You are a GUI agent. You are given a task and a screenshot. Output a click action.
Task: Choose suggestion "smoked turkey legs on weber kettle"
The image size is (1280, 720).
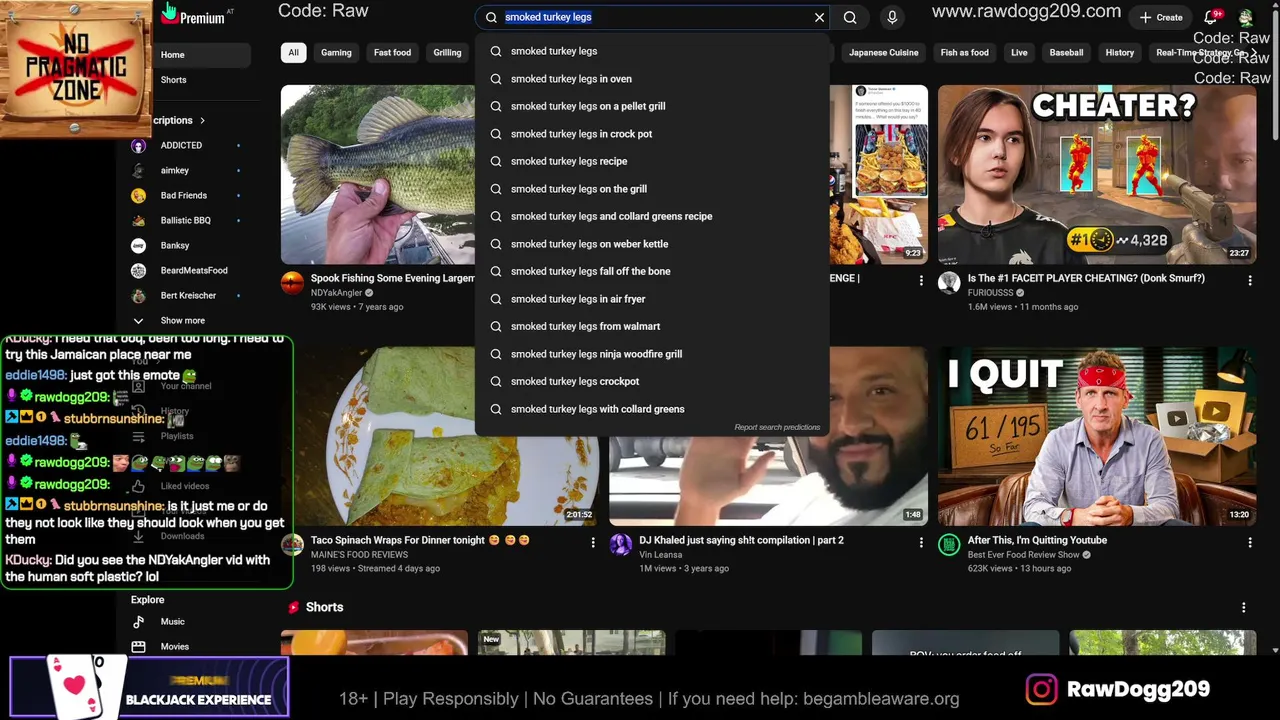[652, 244]
